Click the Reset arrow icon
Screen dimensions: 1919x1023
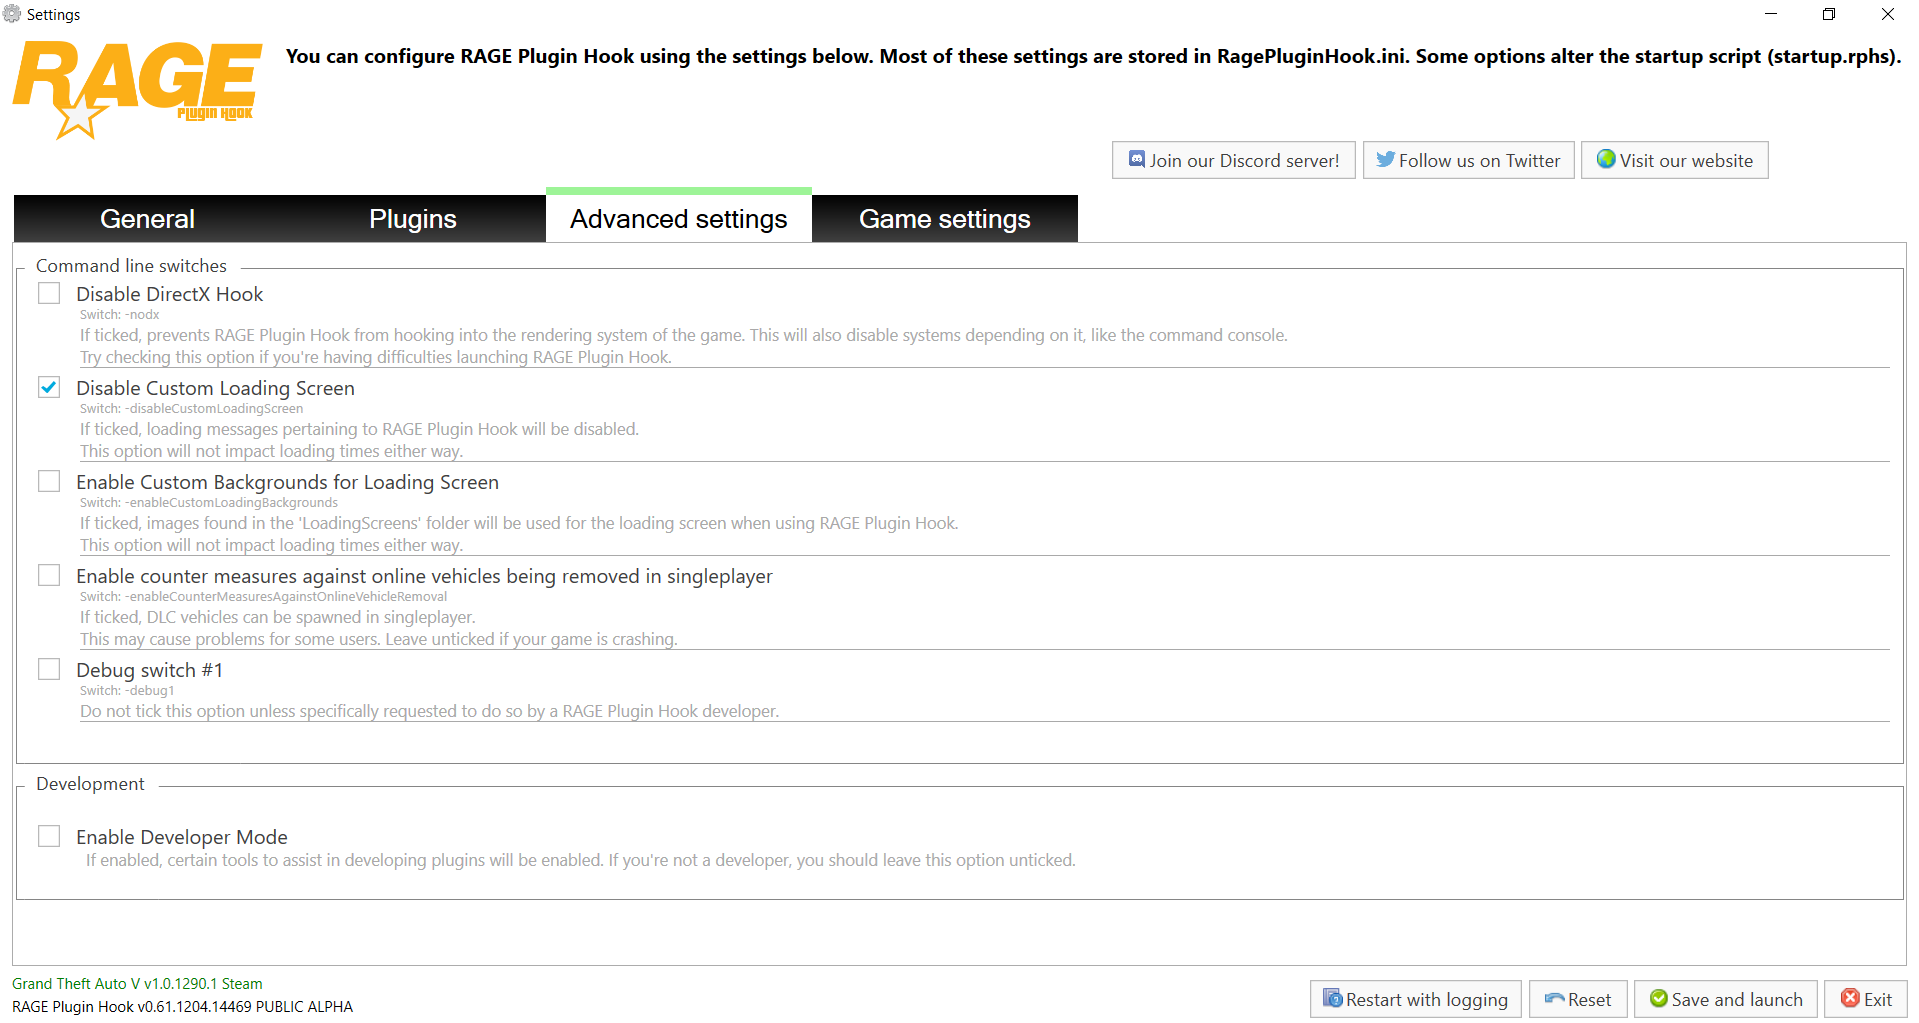[1554, 999]
